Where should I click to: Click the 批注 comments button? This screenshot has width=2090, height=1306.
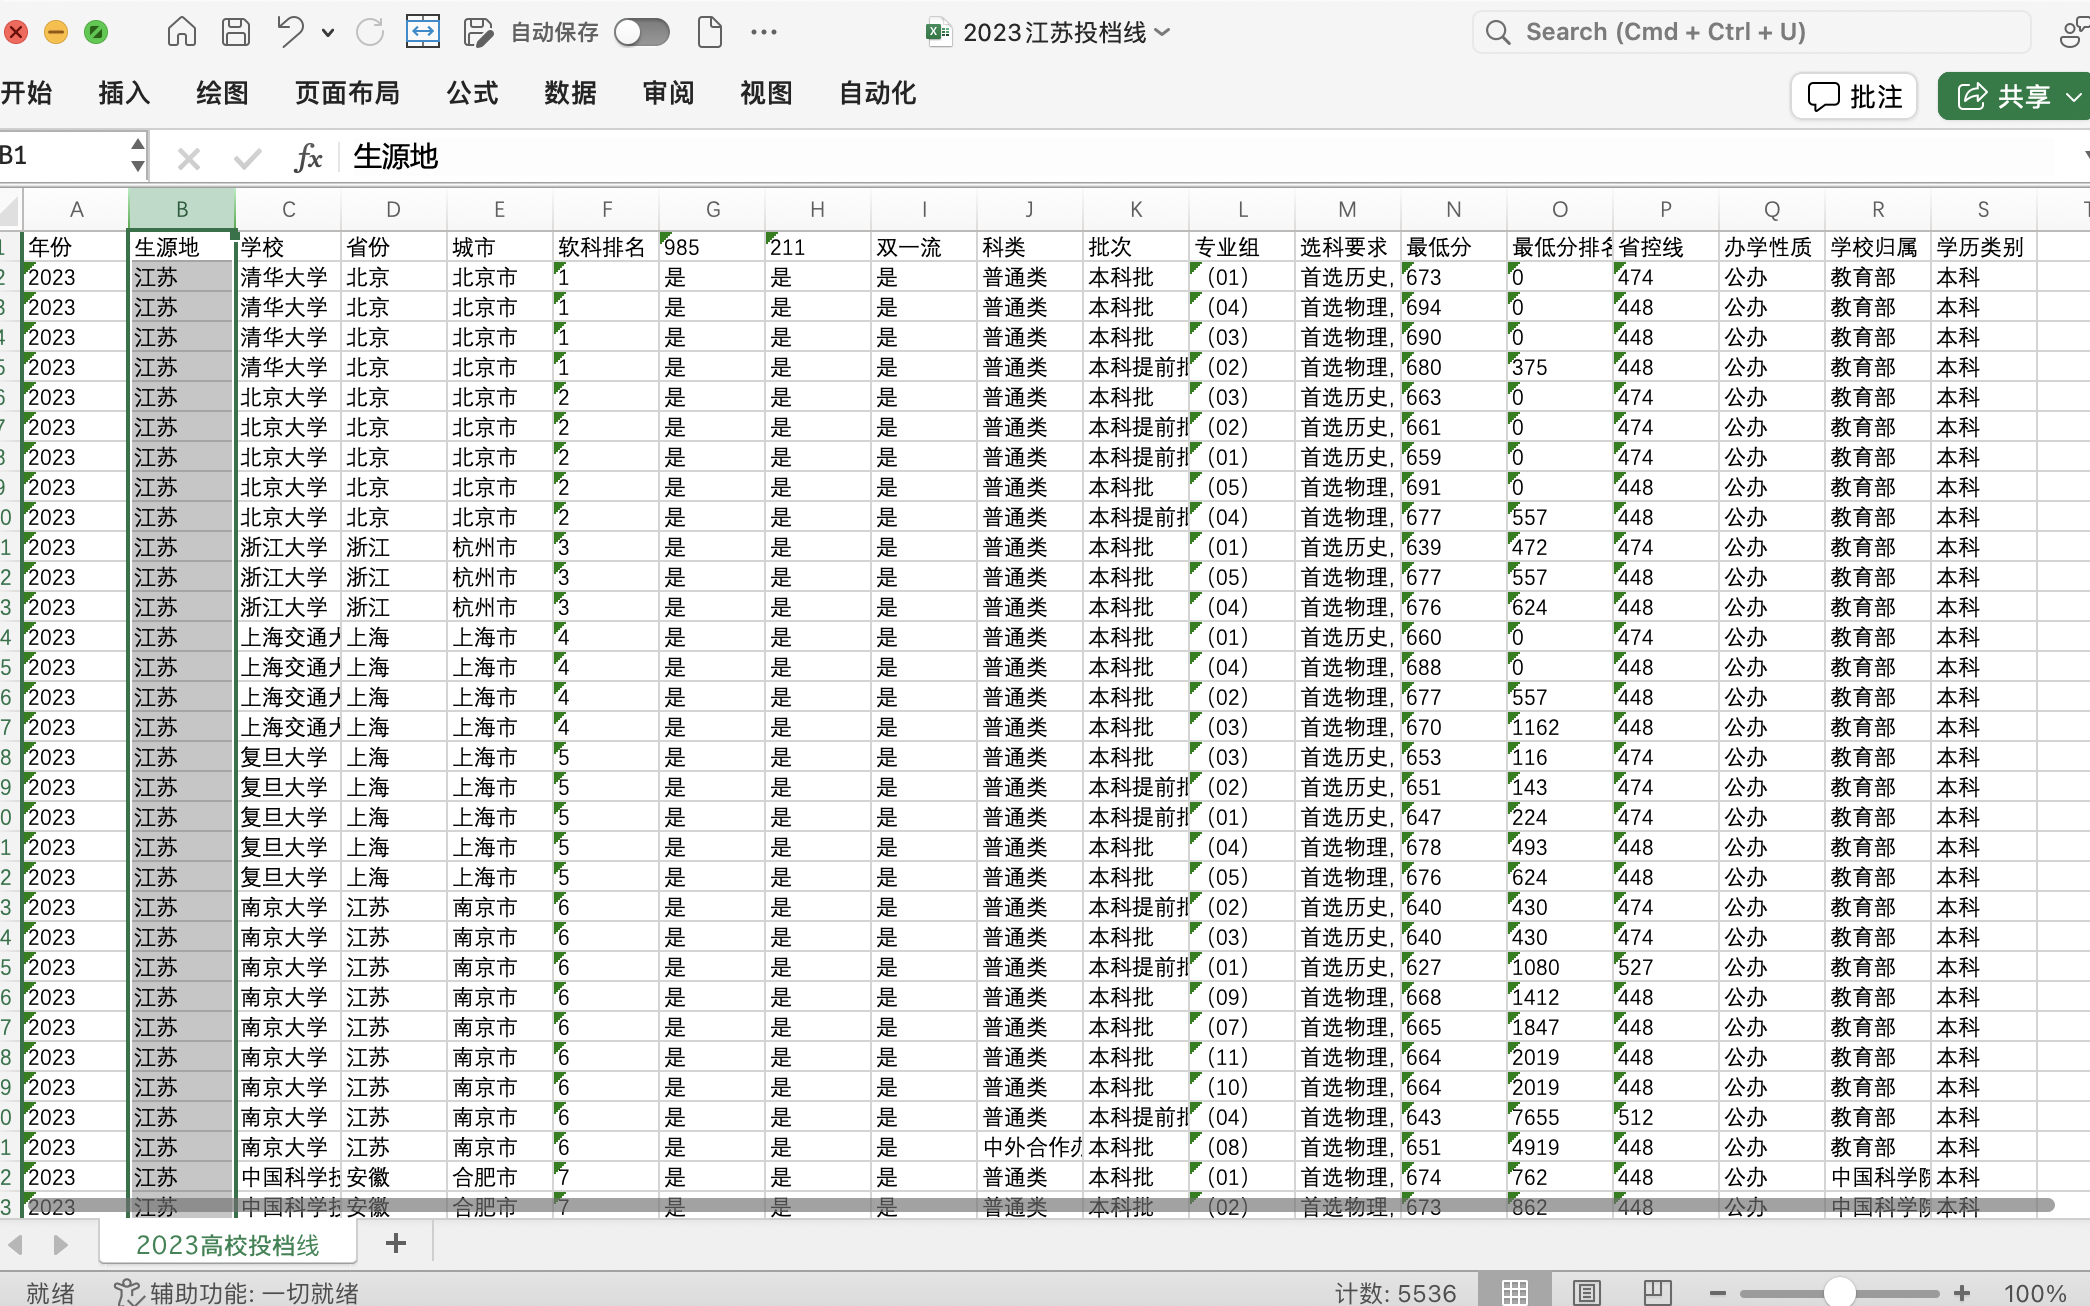tap(1854, 97)
